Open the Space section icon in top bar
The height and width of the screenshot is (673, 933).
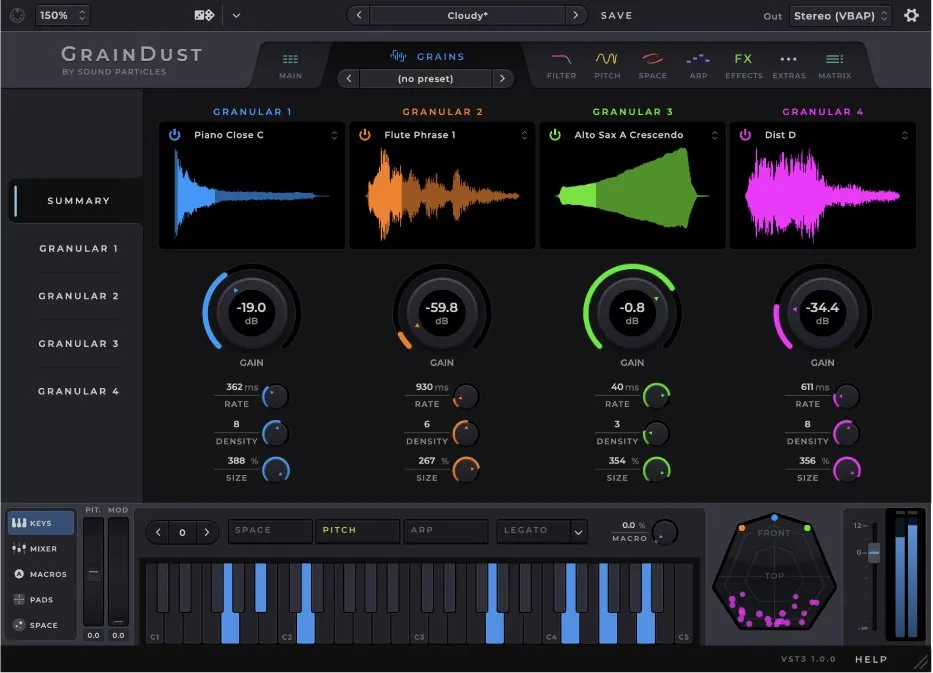[652, 65]
